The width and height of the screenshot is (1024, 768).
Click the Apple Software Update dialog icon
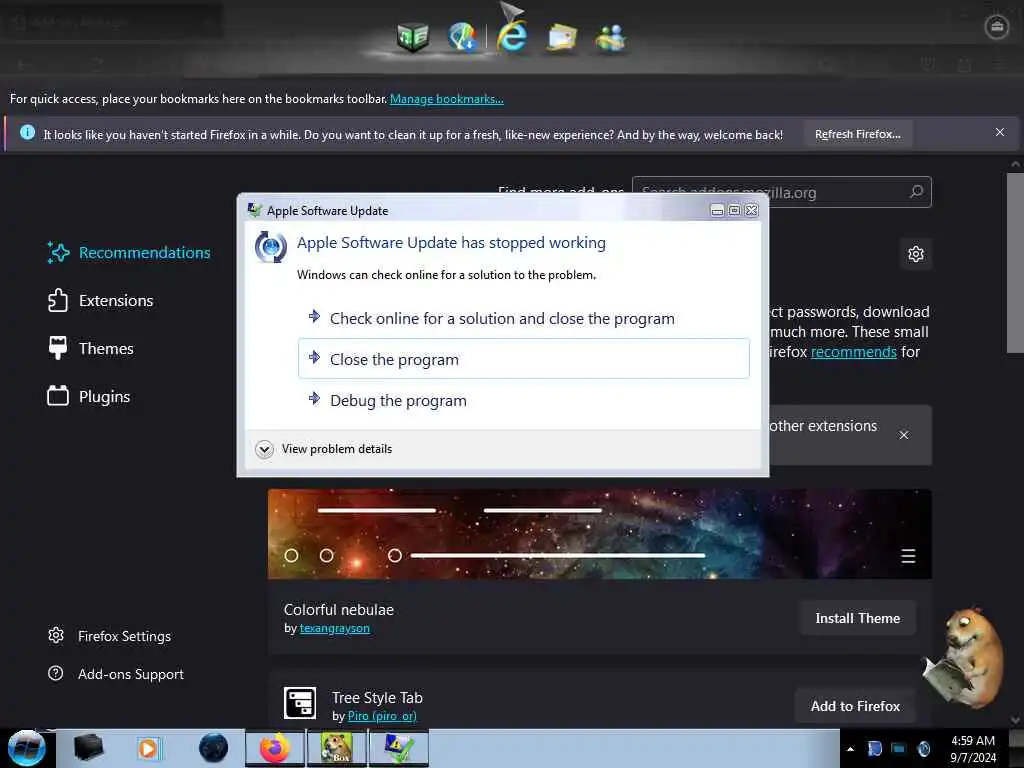[x=270, y=247]
